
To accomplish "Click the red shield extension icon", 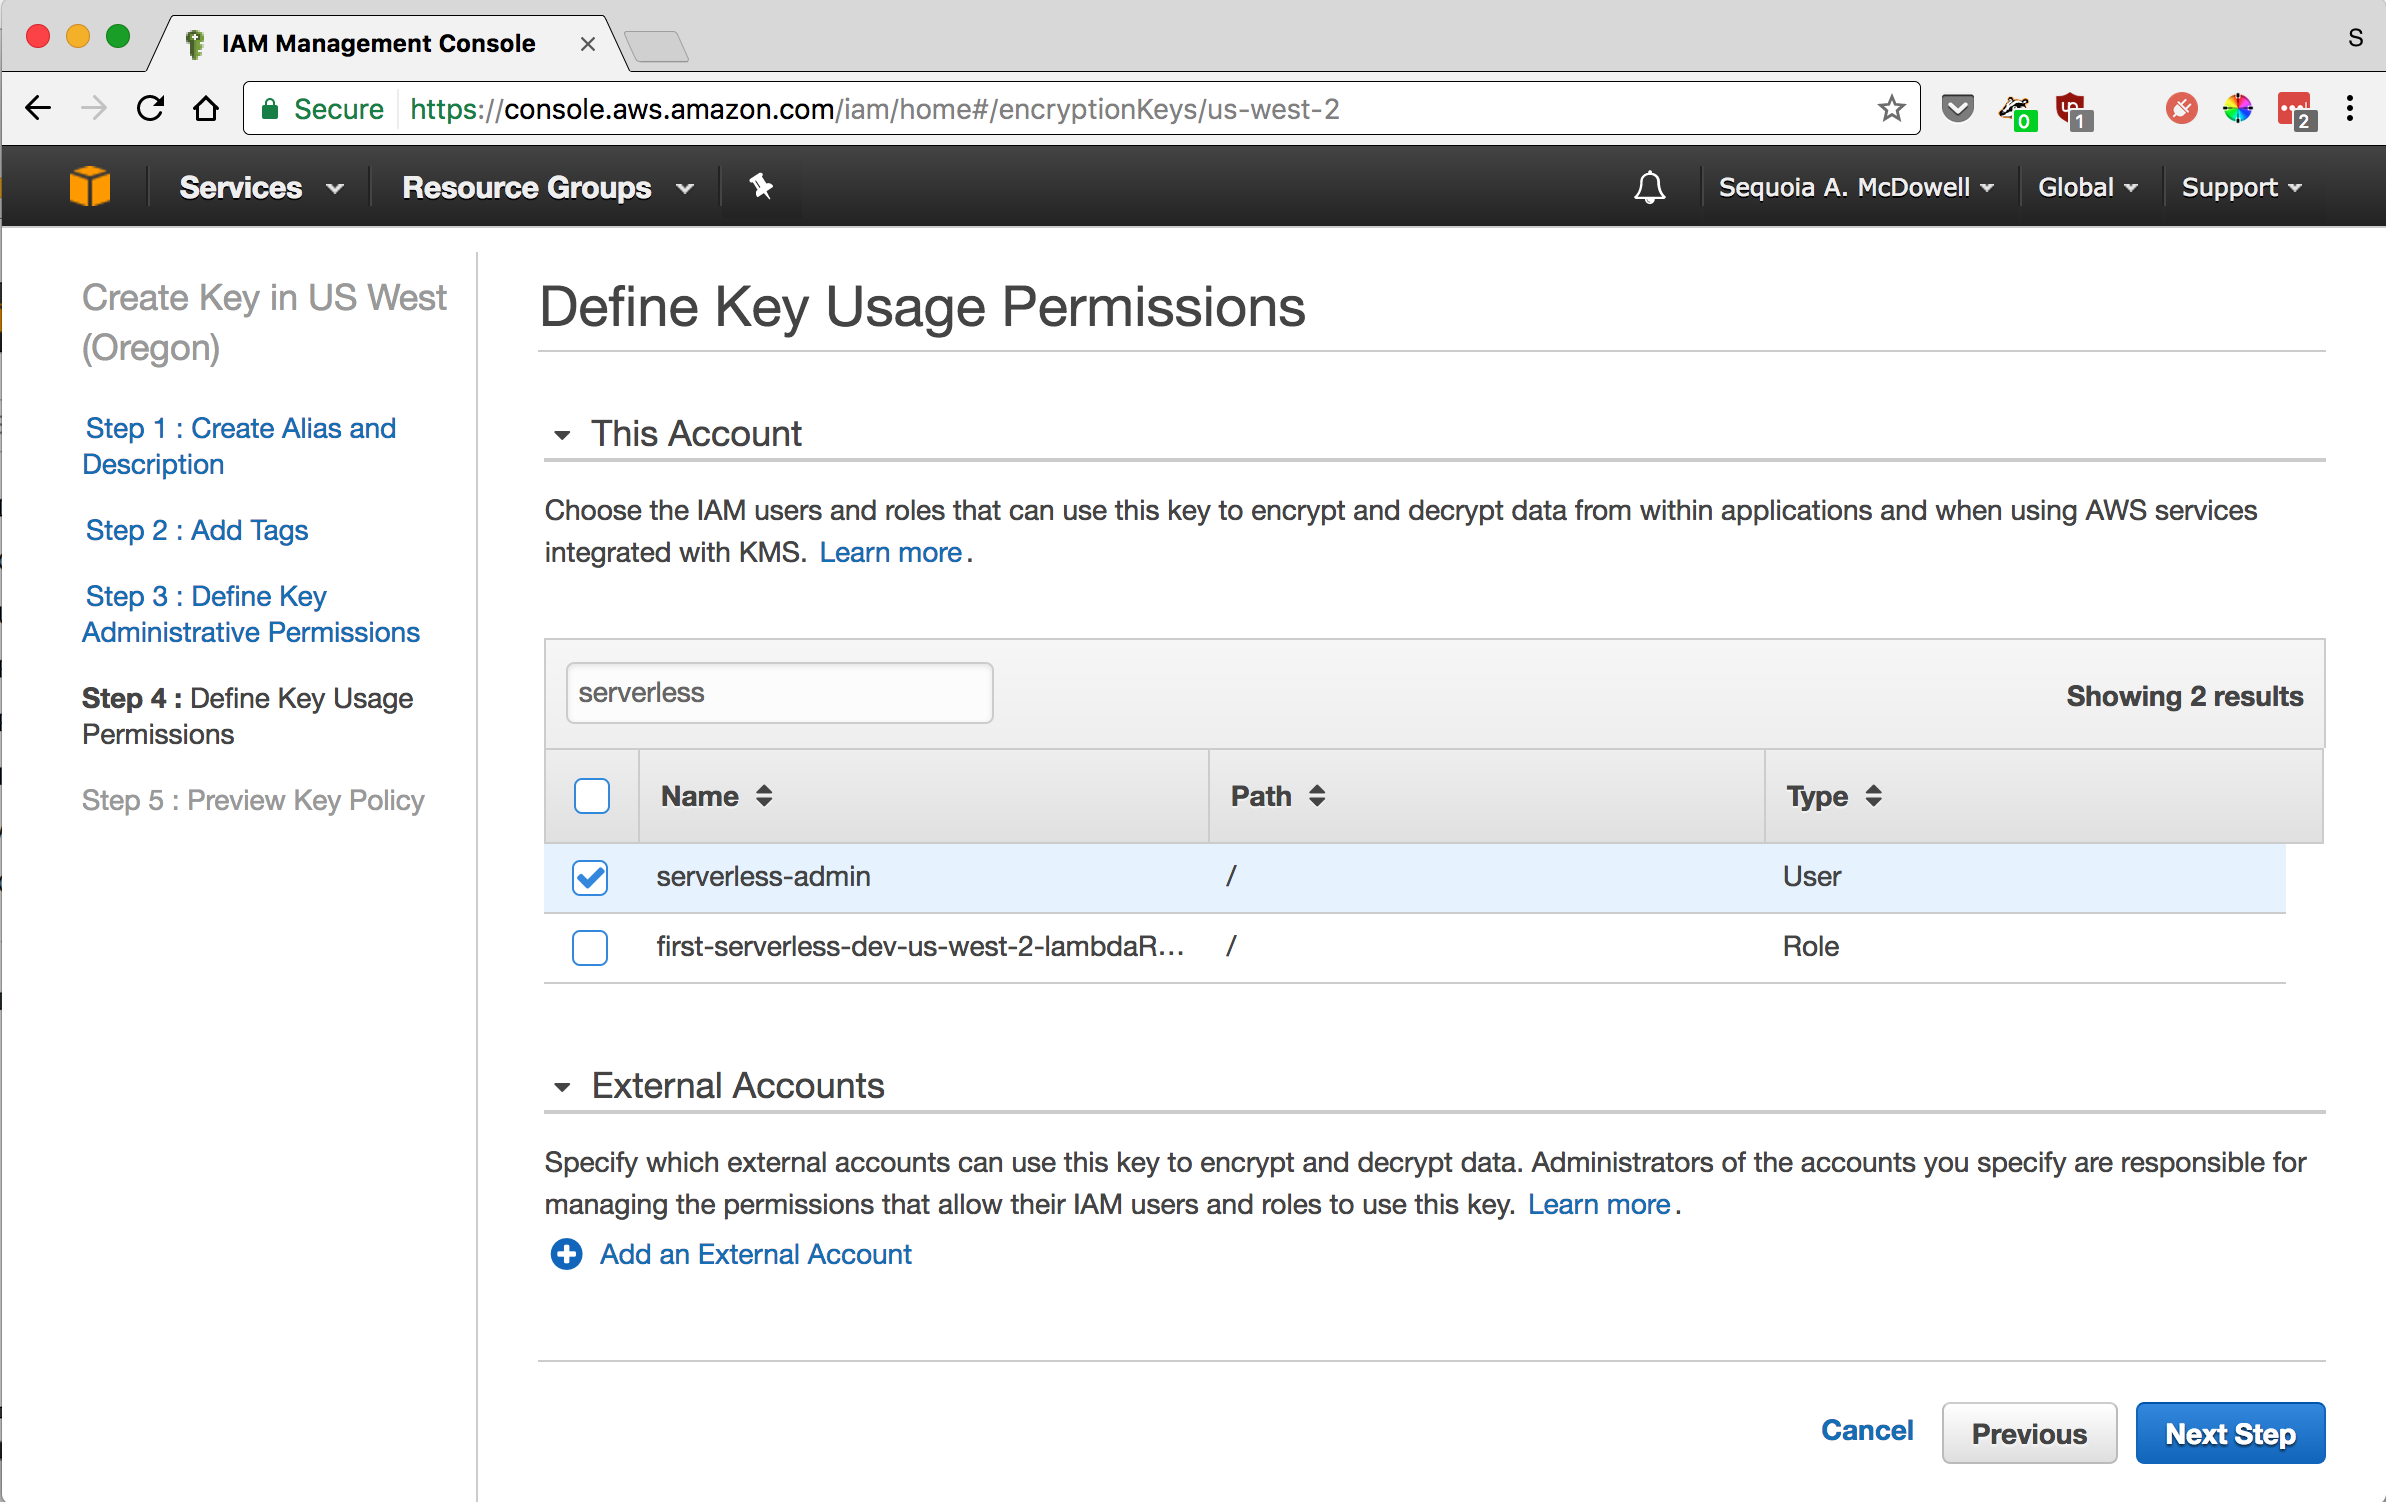I will [x=2073, y=110].
